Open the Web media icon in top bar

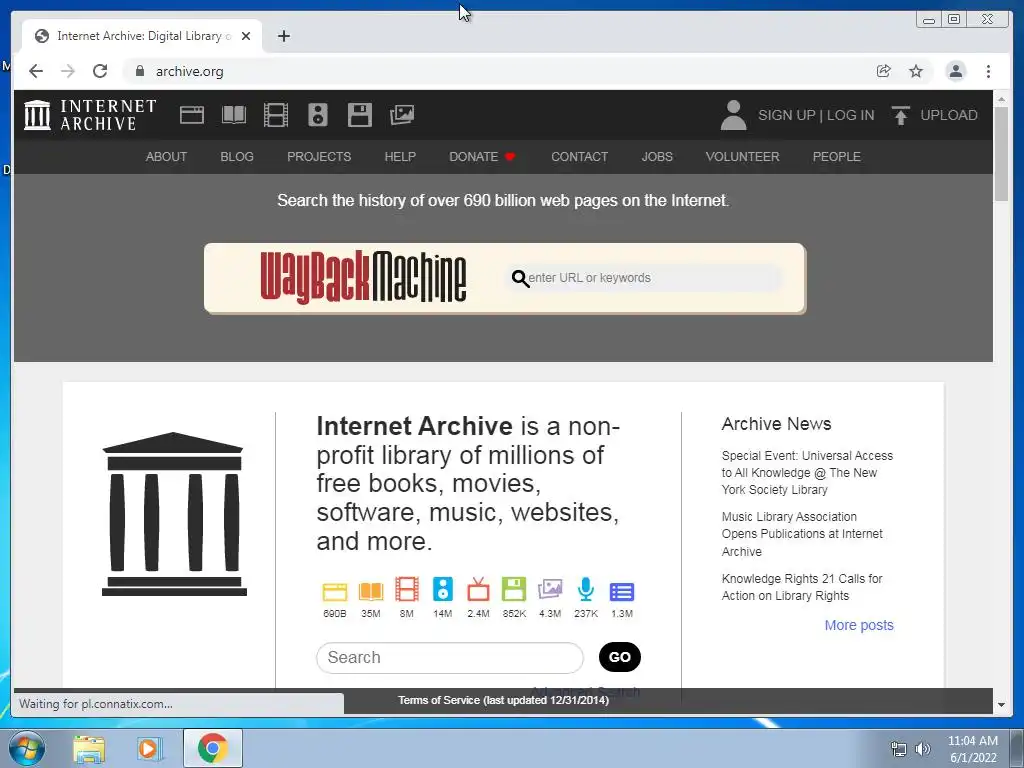pos(191,115)
